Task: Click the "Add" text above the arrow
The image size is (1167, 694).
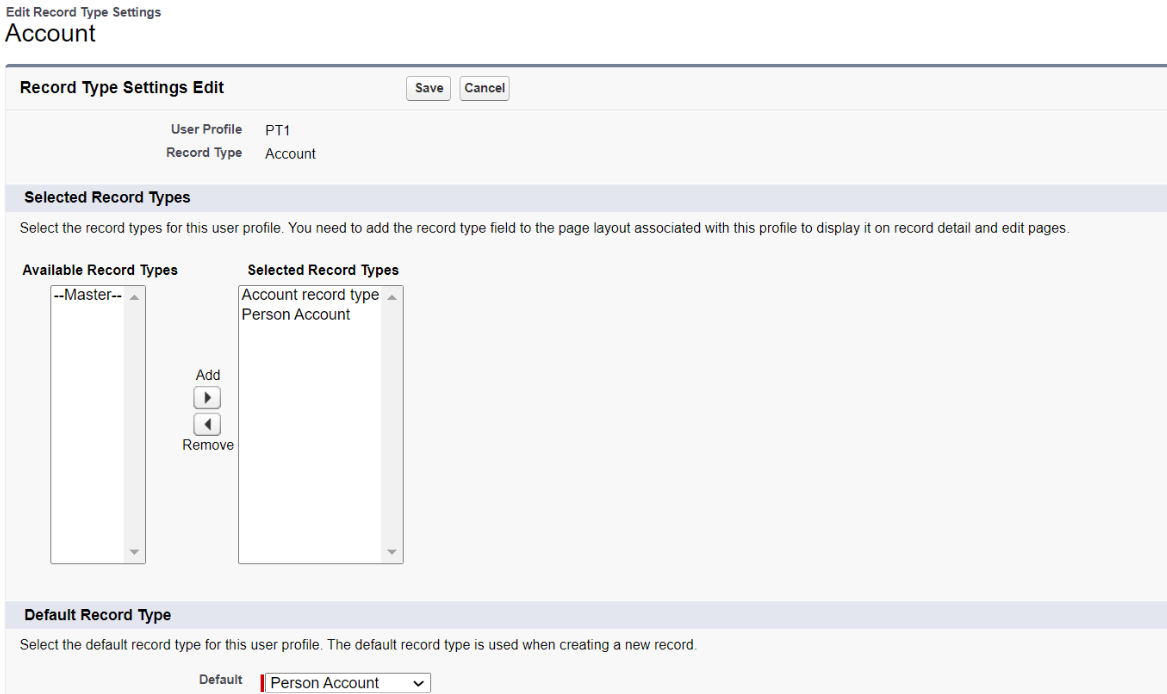Action: point(208,375)
